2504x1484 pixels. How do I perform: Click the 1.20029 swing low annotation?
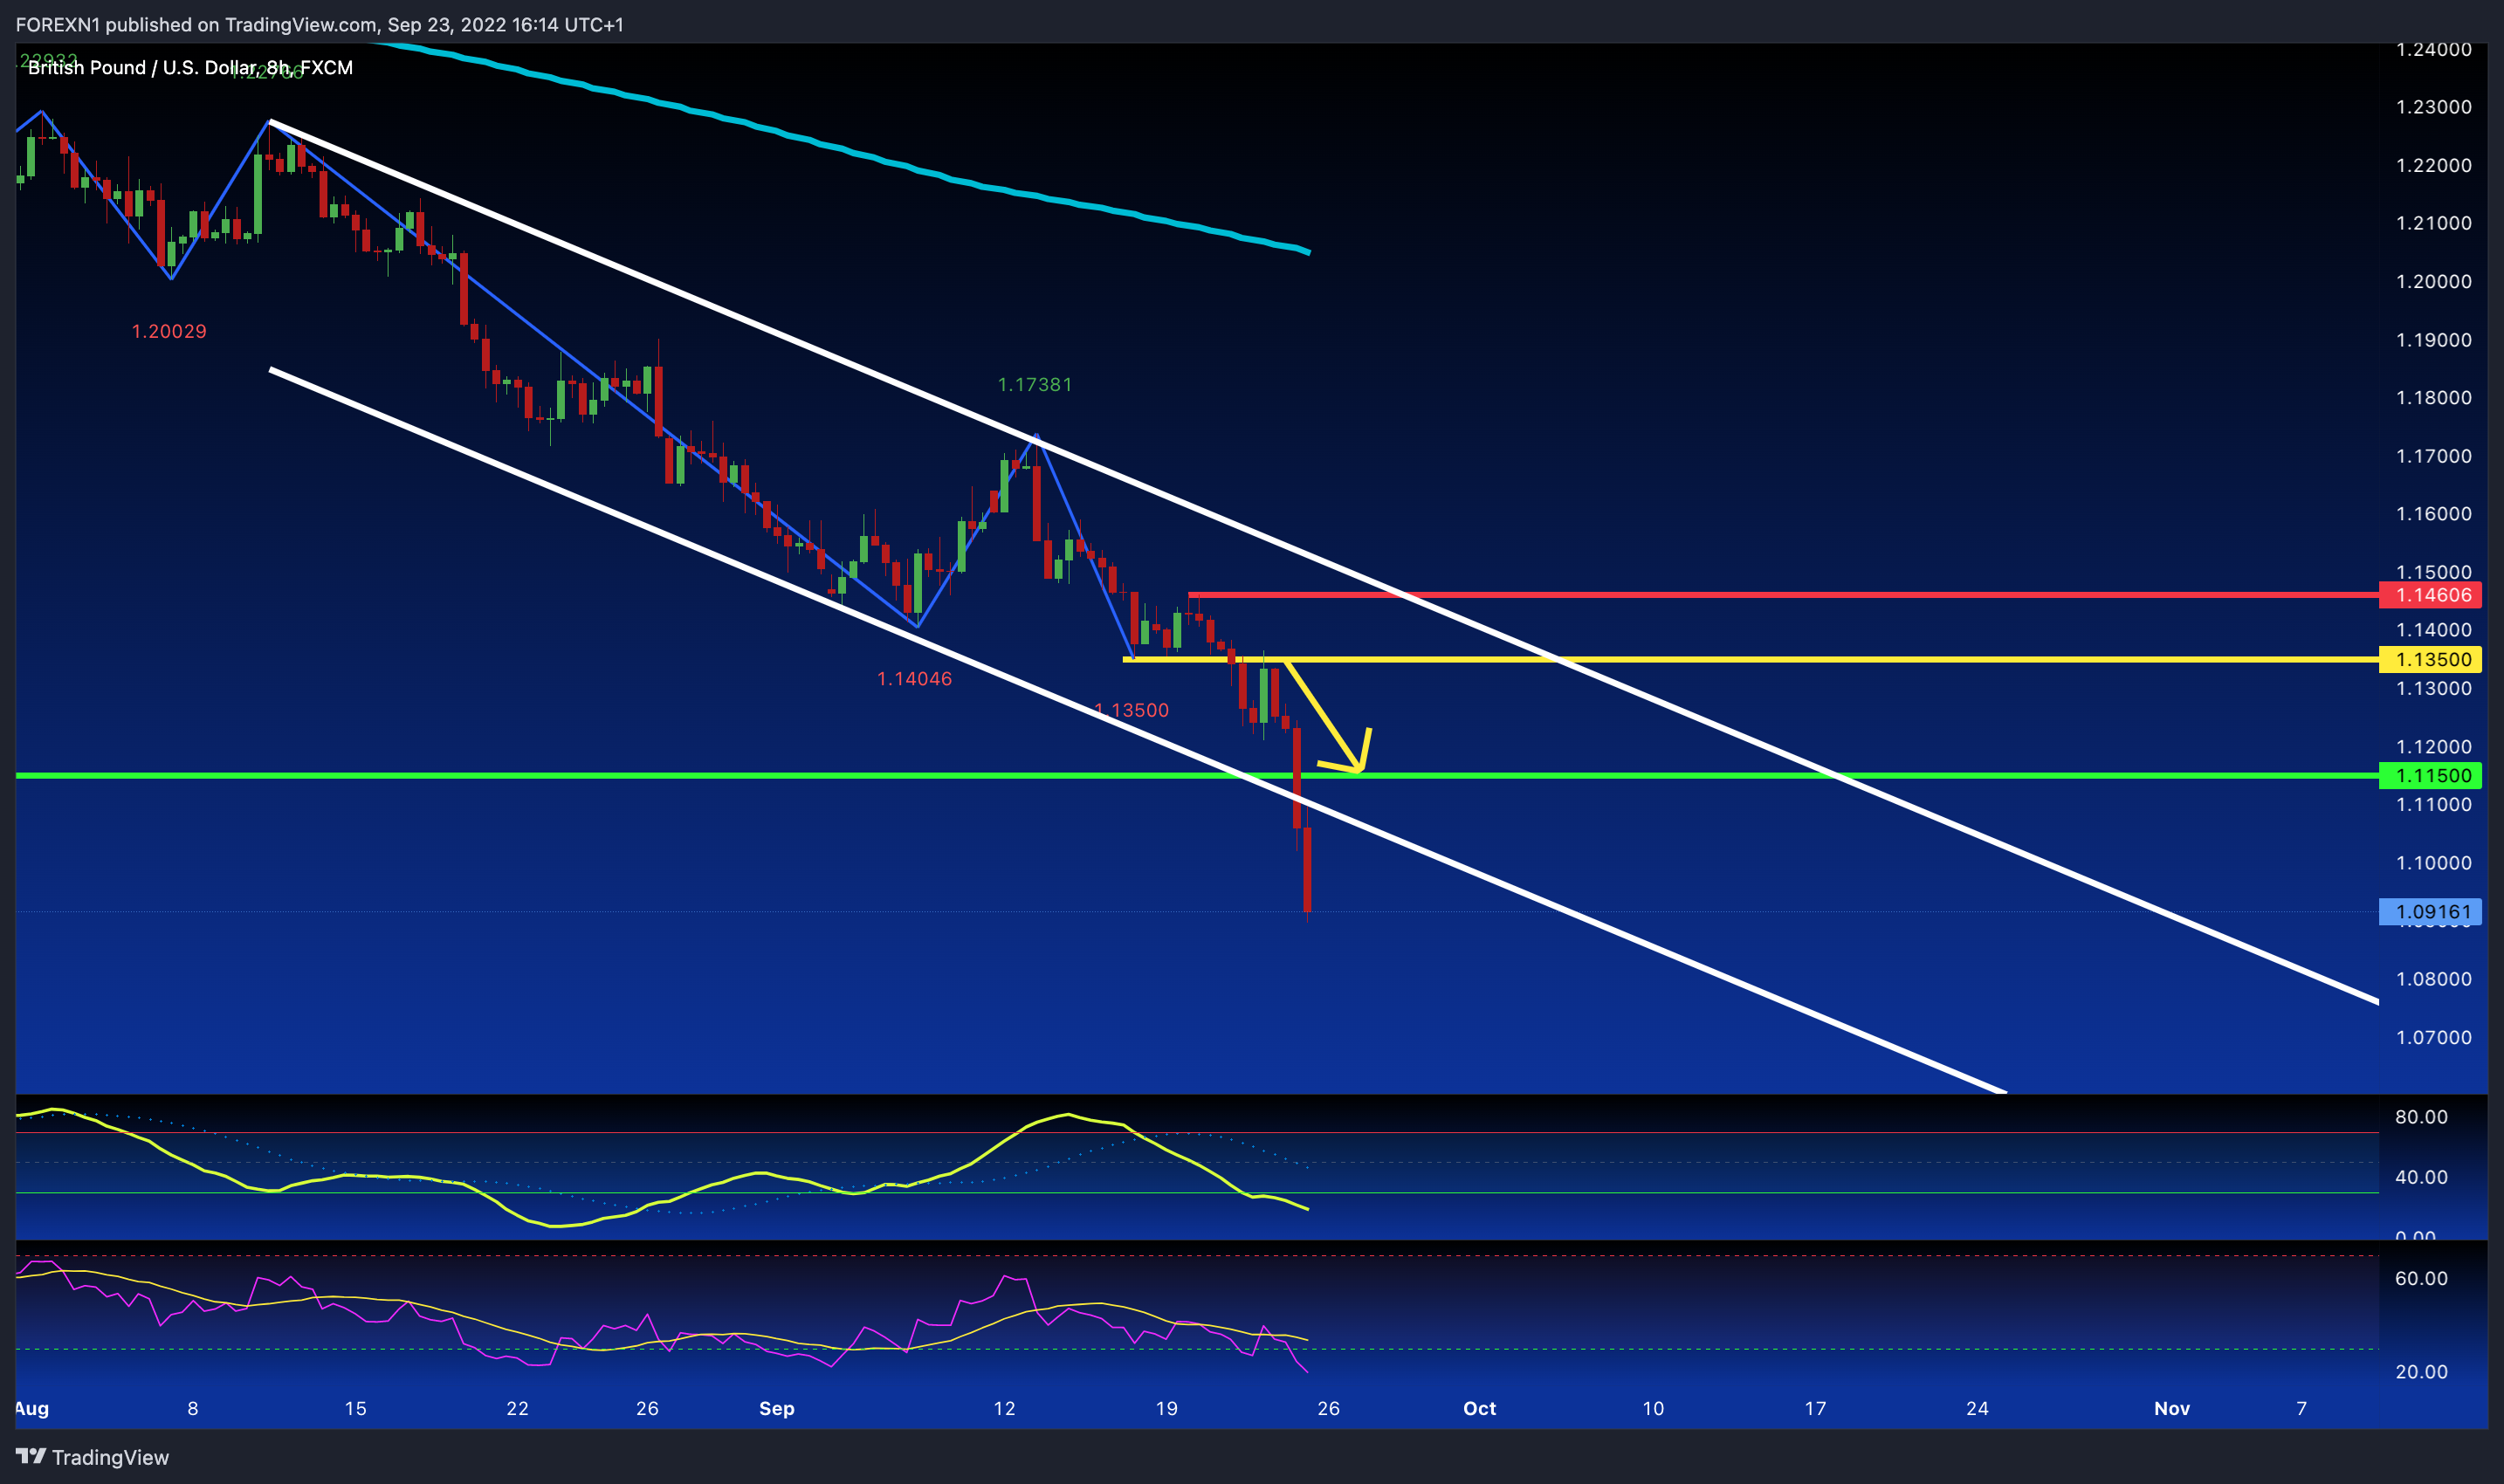(x=169, y=331)
